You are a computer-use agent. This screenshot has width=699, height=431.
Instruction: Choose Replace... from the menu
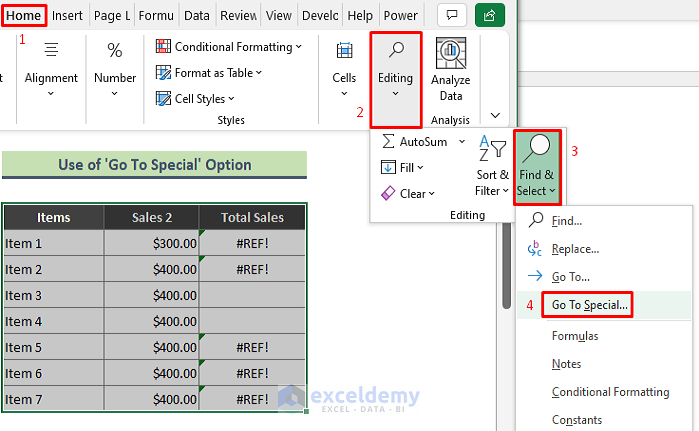tap(604, 249)
